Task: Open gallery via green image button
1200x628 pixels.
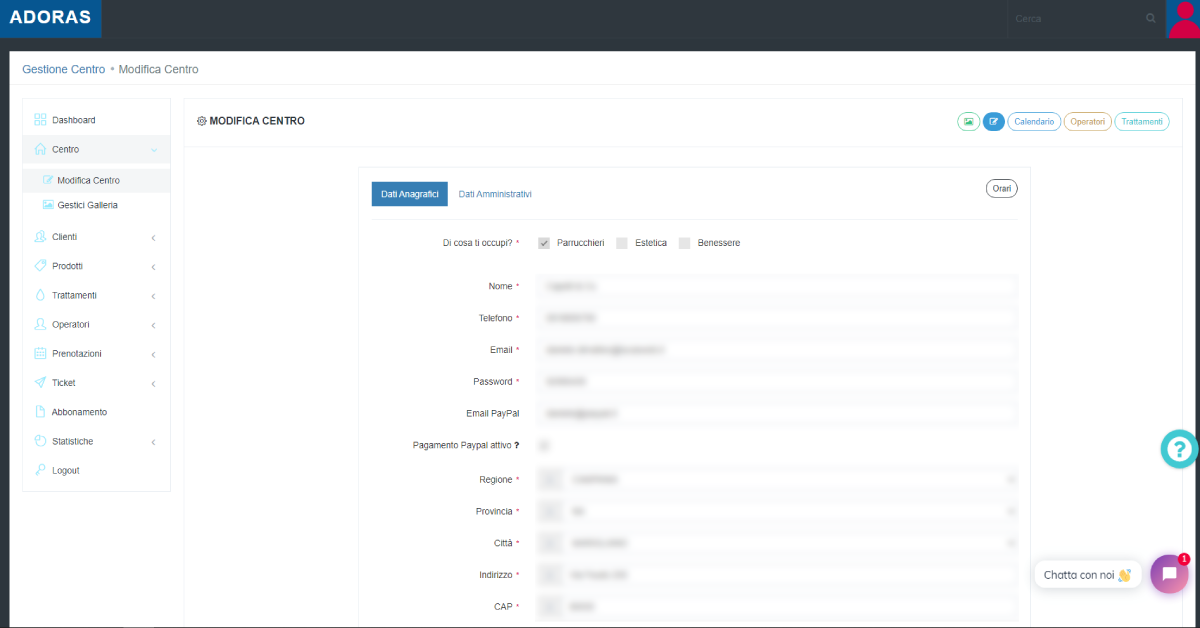Action: point(968,121)
